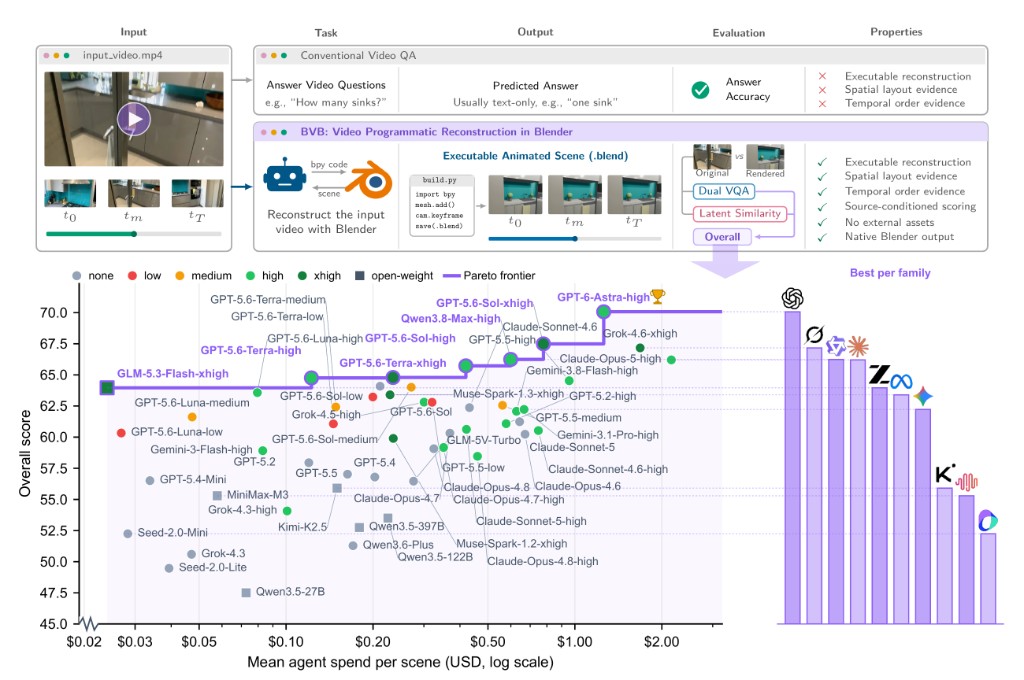This screenshot has height=680, width=1024.
Task: Click the orange 'medium' legend dot
Action: 180,276
